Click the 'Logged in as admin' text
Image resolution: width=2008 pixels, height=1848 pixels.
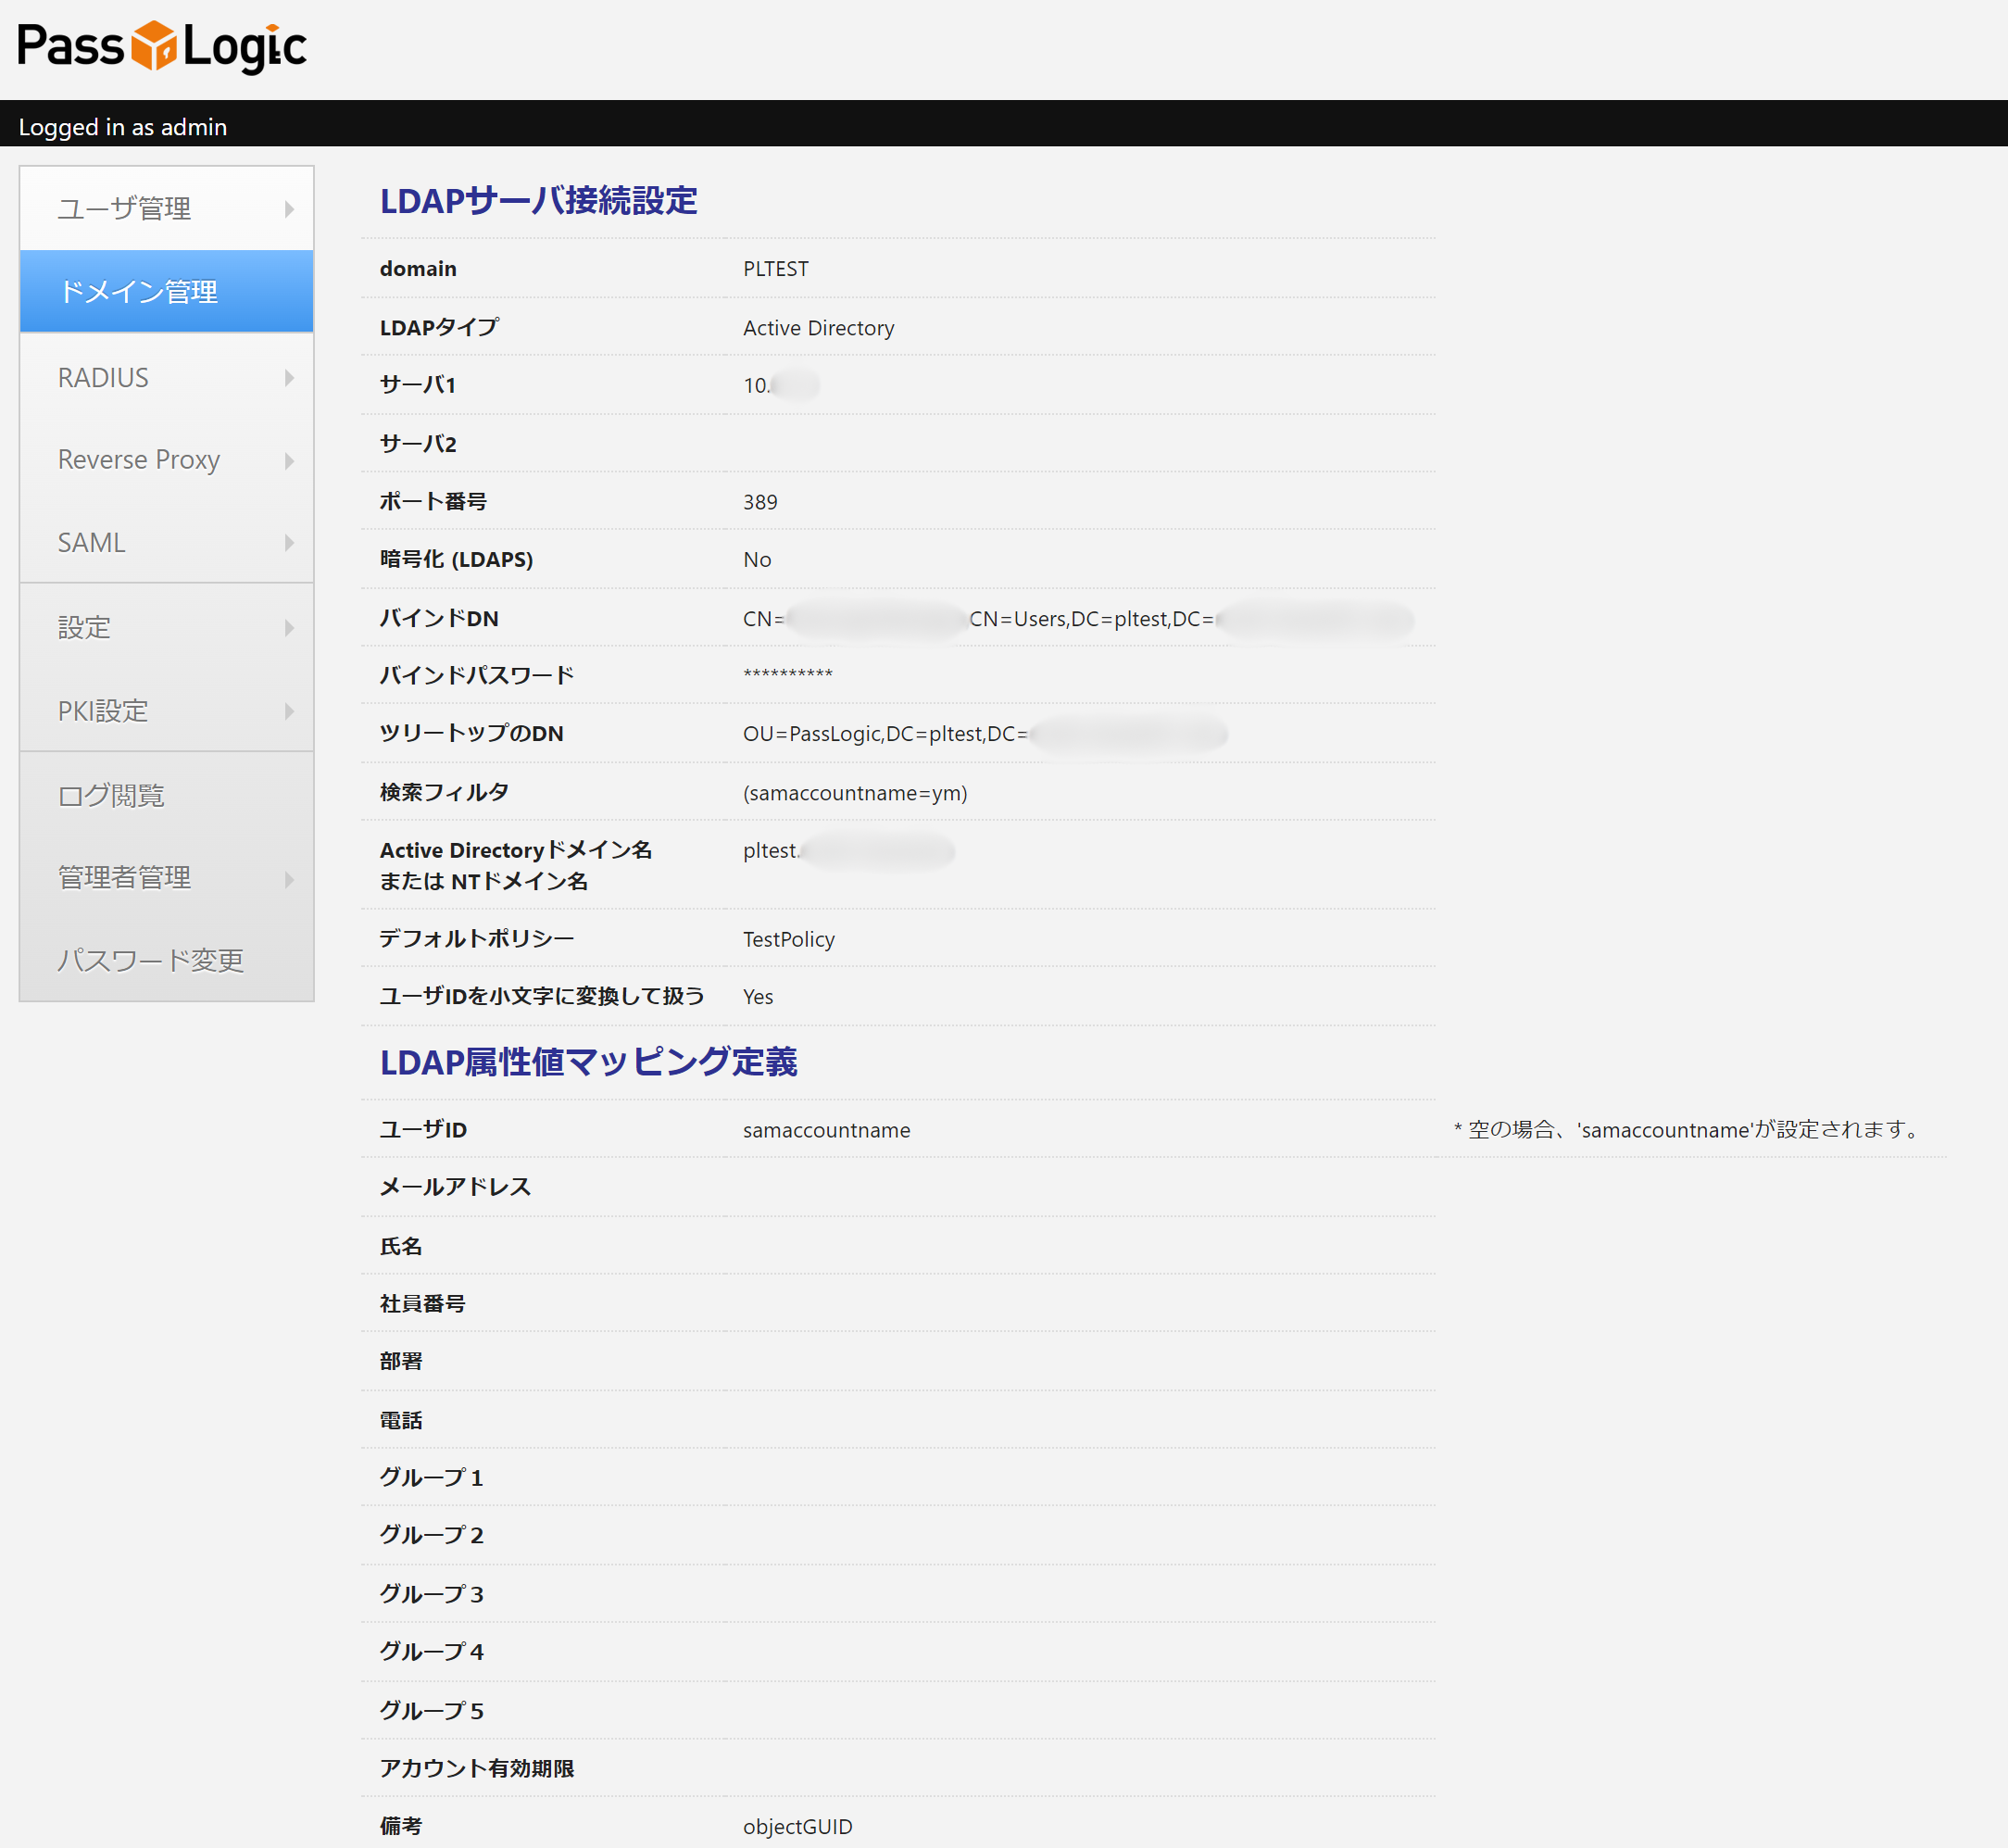pyautogui.click(x=123, y=127)
